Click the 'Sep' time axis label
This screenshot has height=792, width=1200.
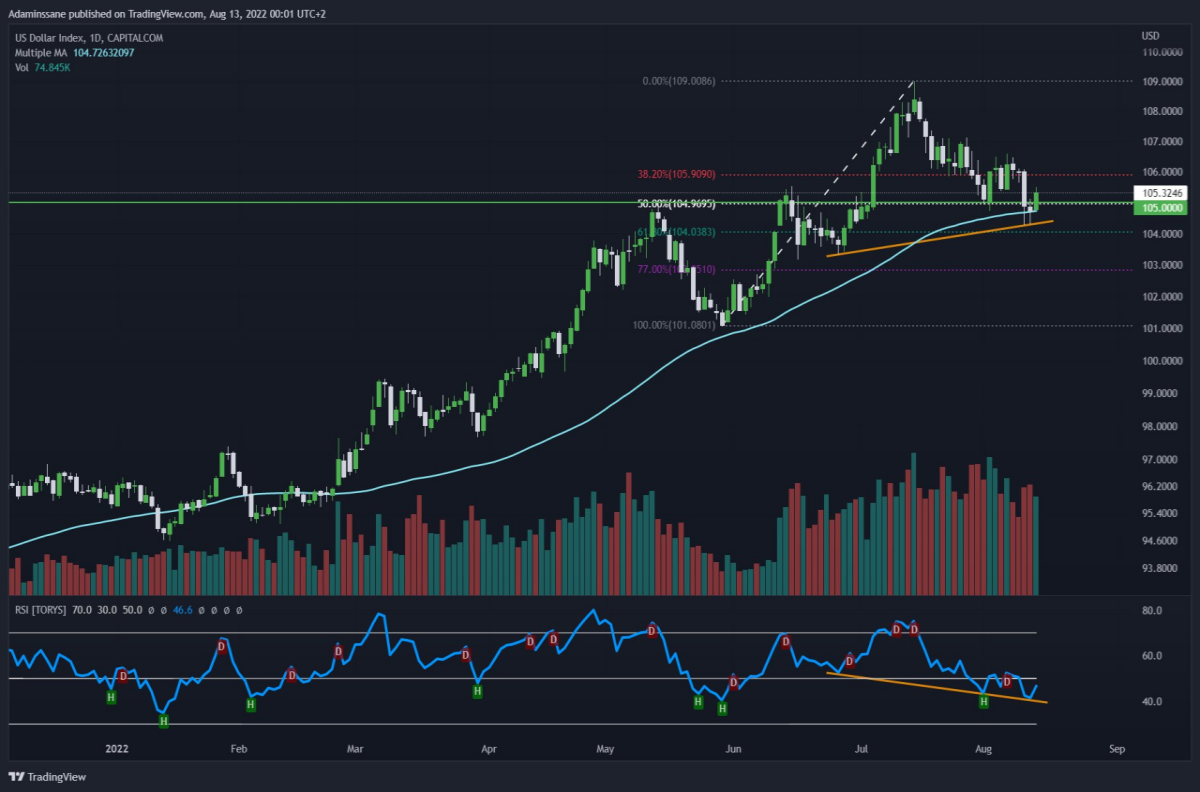pyautogui.click(x=1117, y=748)
